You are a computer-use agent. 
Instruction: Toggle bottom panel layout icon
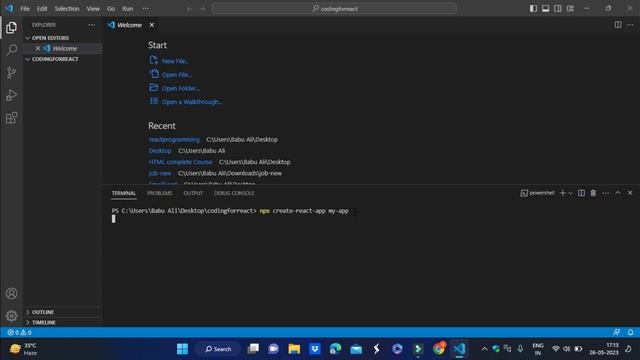pyautogui.click(x=545, y=9)
